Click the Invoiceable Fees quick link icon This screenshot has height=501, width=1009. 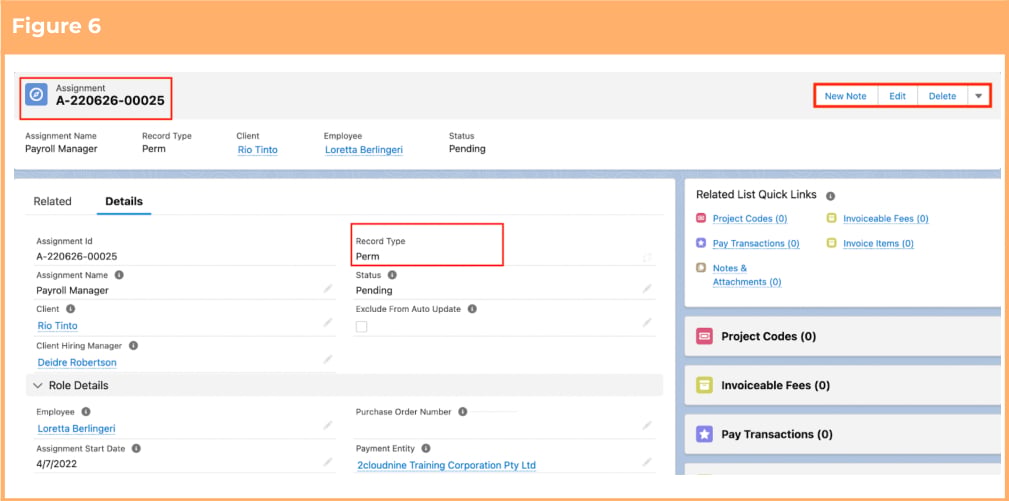click(x=831, y=219)
